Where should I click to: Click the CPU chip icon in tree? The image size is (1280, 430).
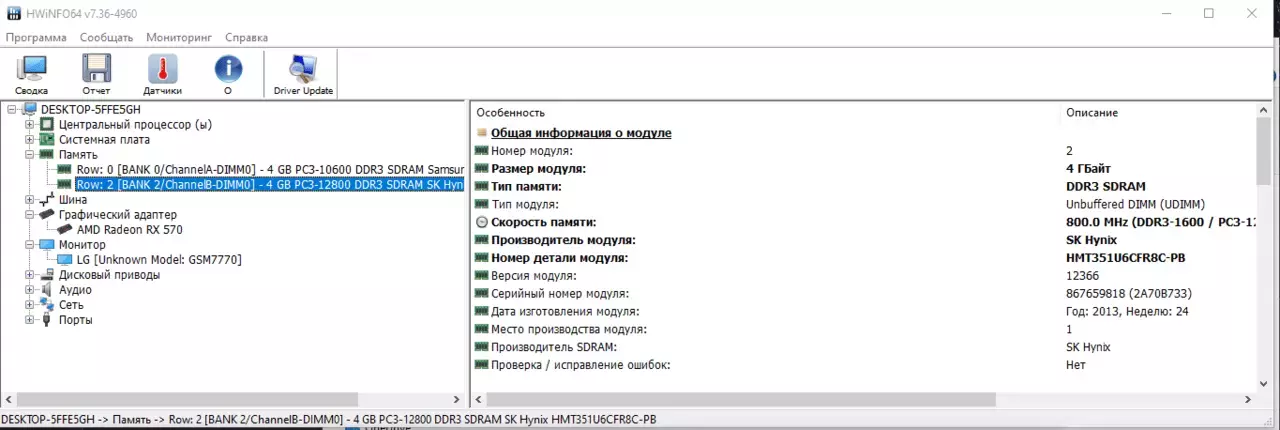click(x=47, y=124)
